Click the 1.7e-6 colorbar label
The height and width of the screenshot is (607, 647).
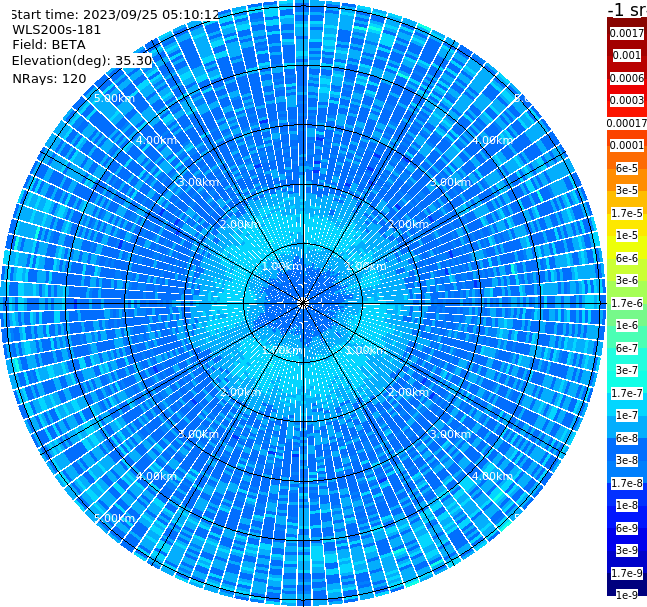coord(627,303)
